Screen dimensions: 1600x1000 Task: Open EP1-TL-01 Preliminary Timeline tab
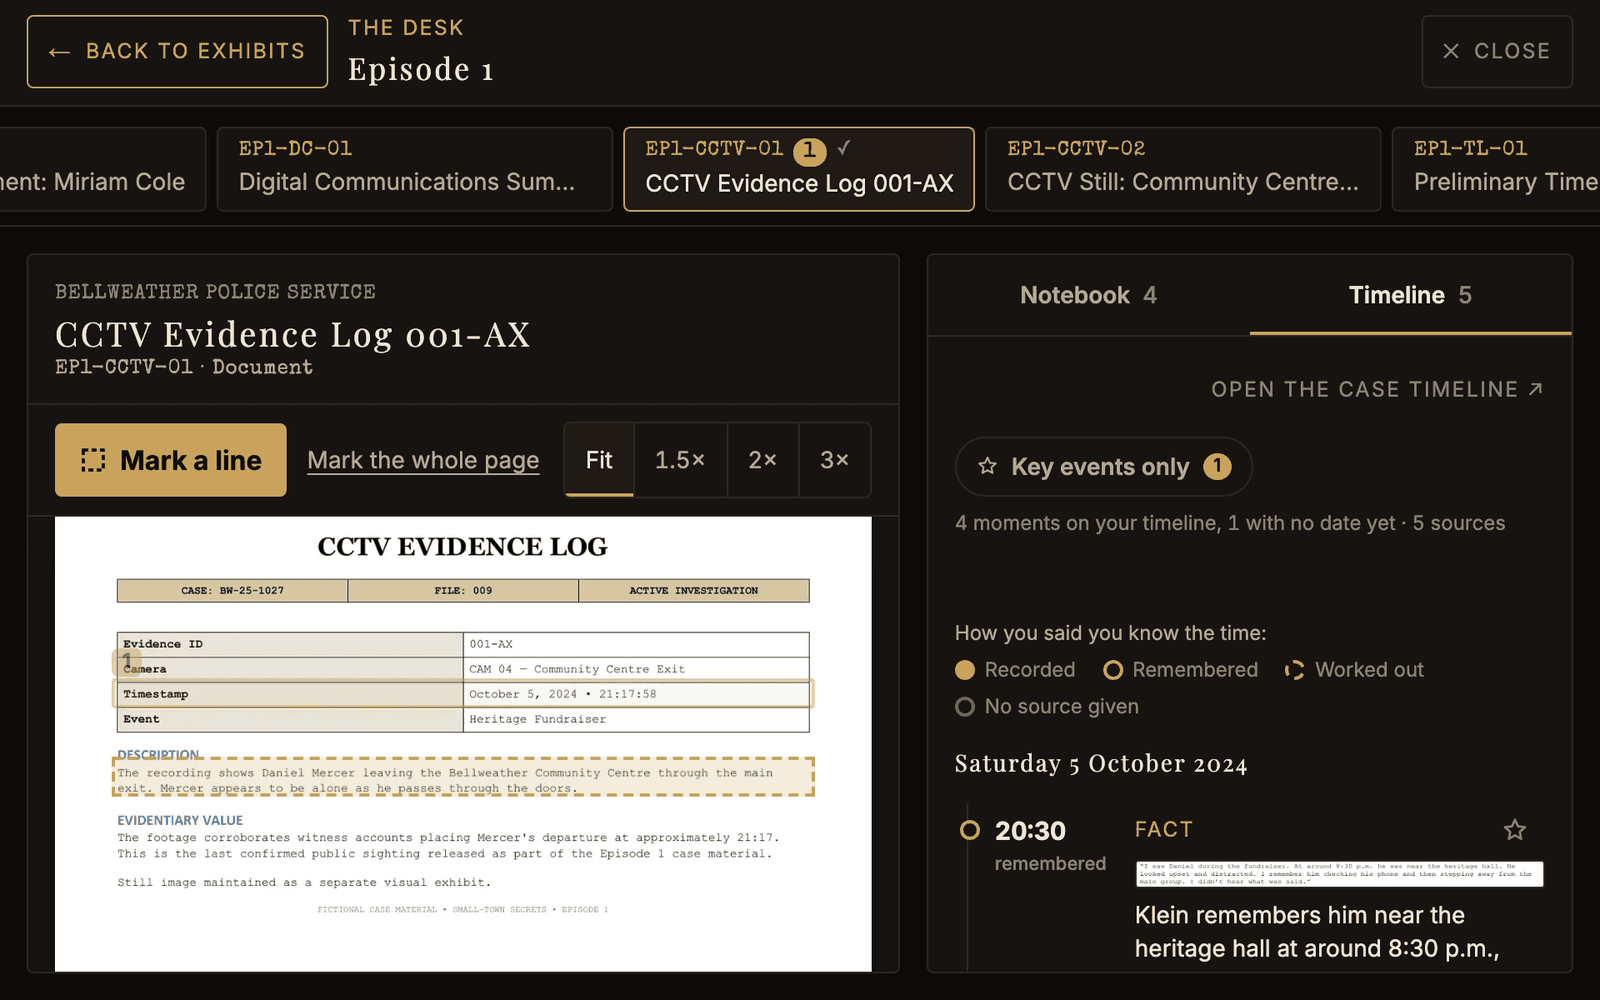click(x=1496, y=169)
